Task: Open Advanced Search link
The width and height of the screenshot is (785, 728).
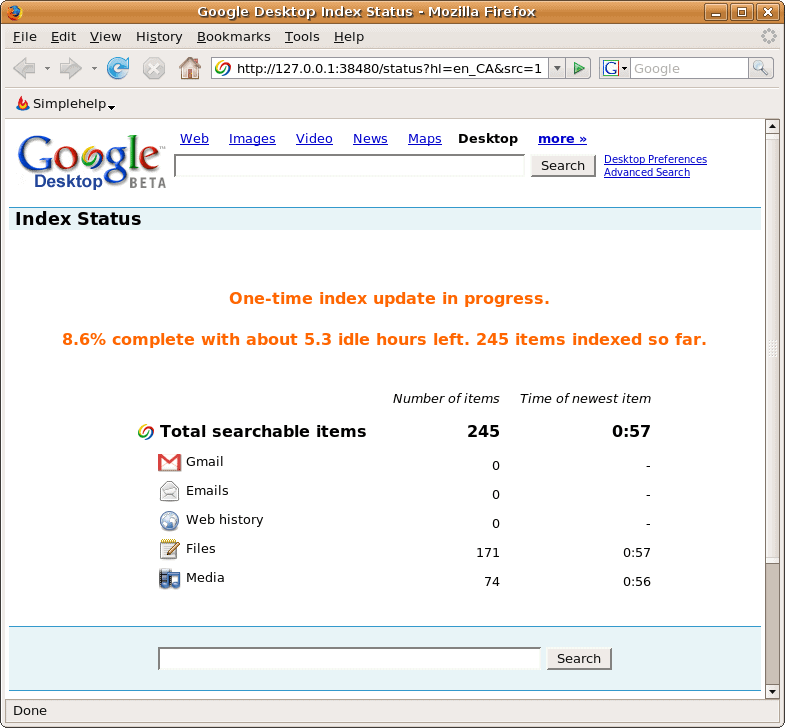Action: [x=646, y=172]
